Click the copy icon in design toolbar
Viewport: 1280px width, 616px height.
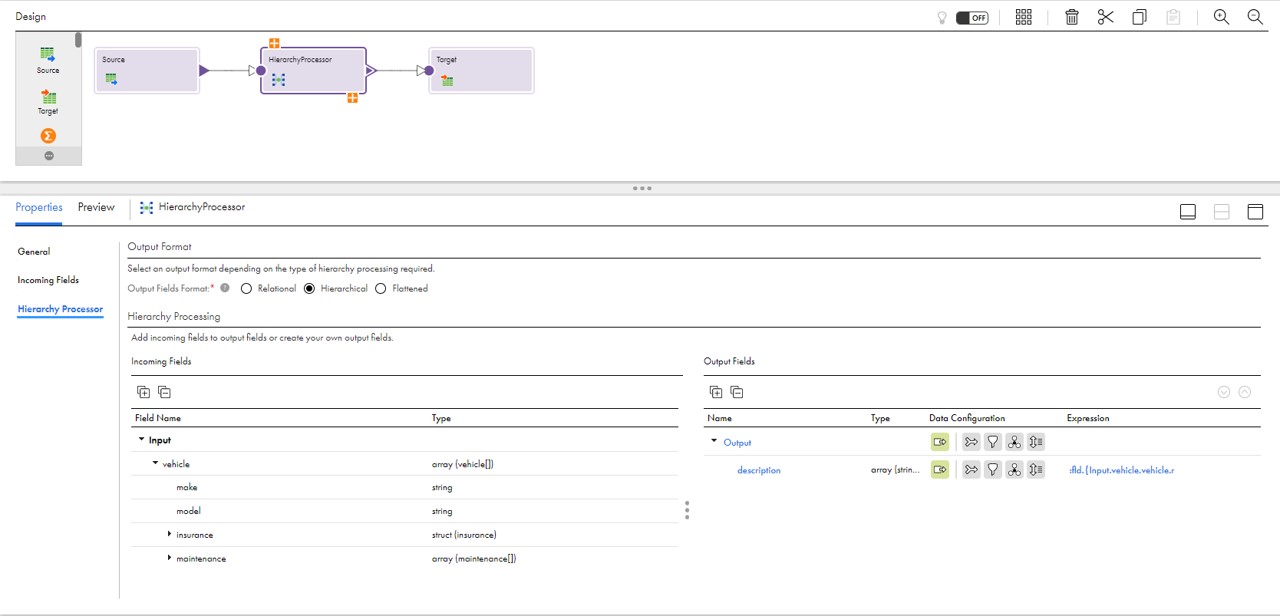pyautogui.click(x=1139, y=17)
